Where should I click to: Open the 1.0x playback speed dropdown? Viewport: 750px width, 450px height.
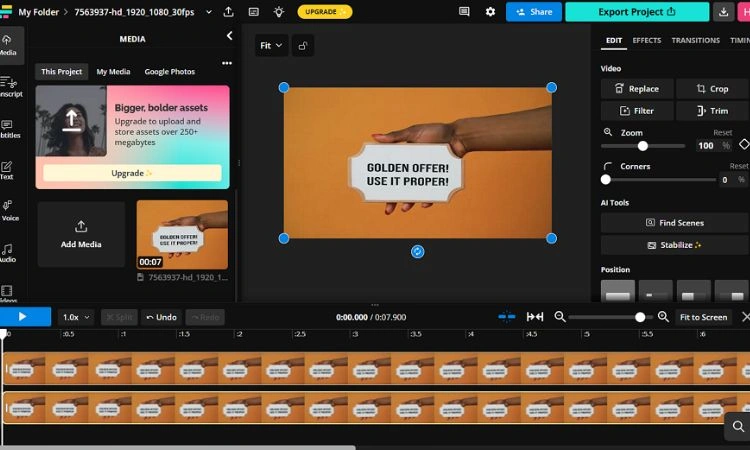click(x=76, y=317)
